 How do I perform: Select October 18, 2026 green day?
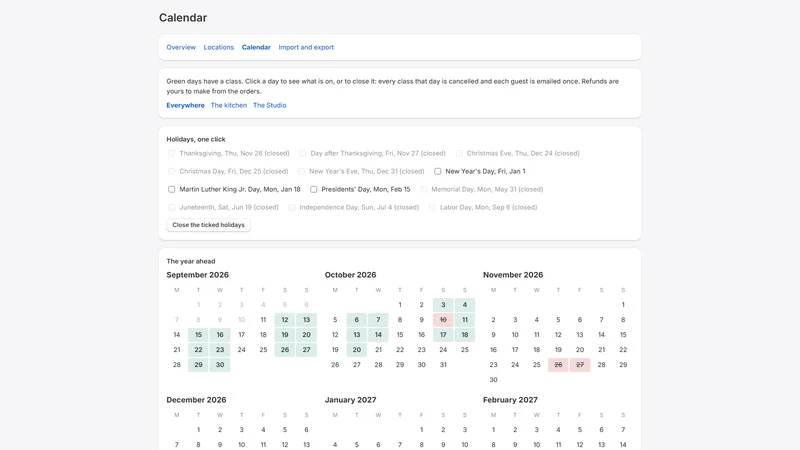coord(464,335)
